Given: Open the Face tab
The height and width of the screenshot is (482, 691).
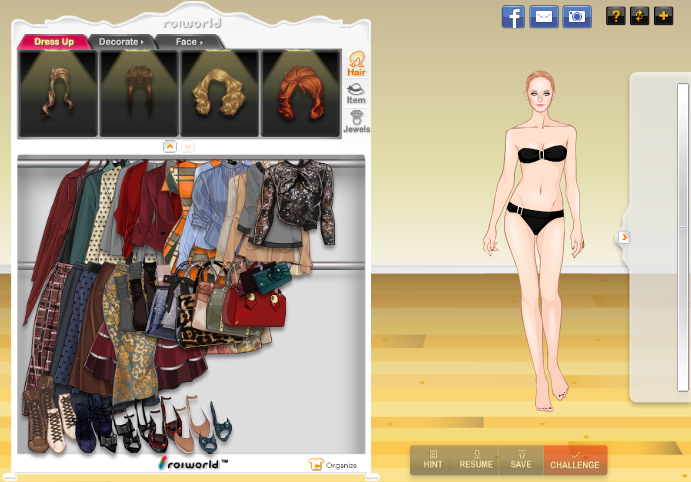Looking at the screenshot, I should coord(188,42).
